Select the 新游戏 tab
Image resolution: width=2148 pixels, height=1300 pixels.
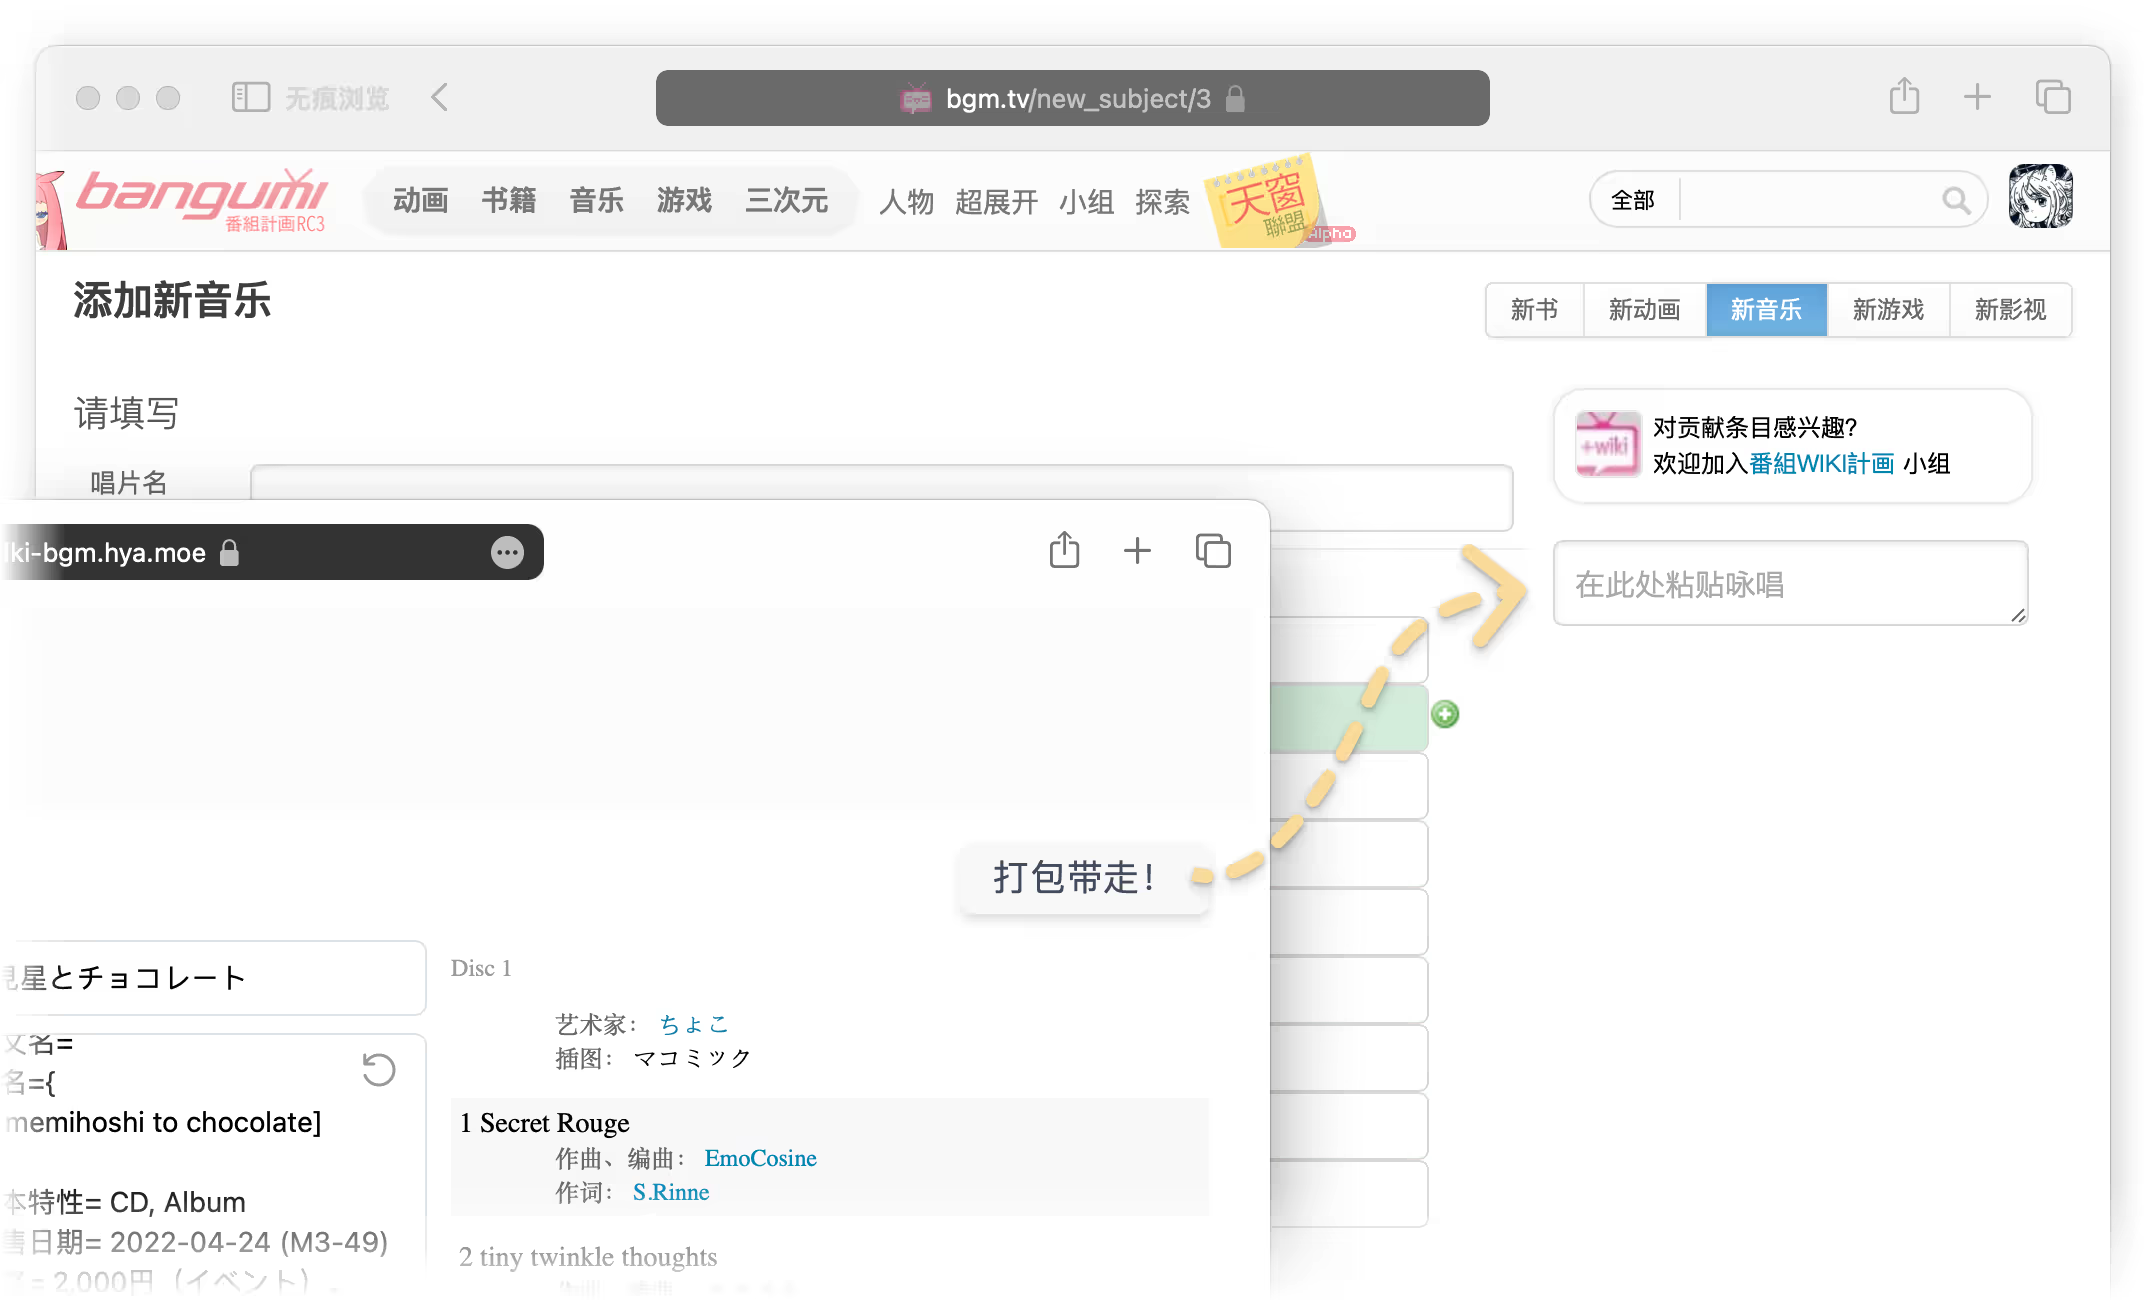(x=1888, y=310)
